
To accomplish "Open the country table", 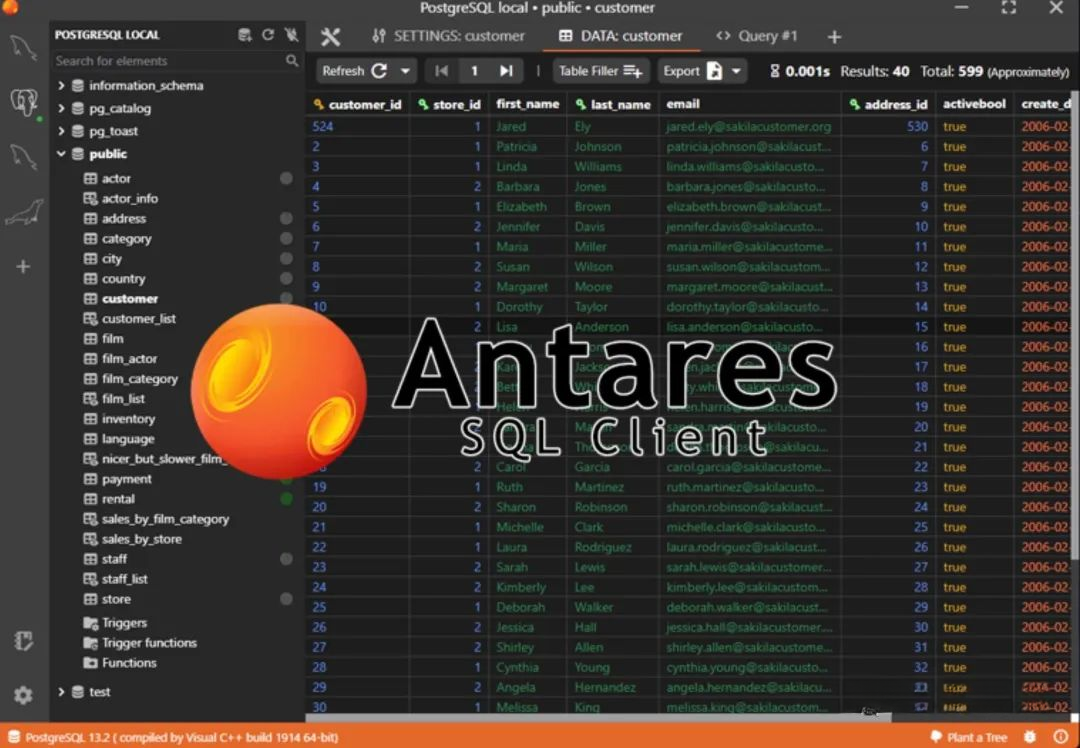I will point(123,278).
